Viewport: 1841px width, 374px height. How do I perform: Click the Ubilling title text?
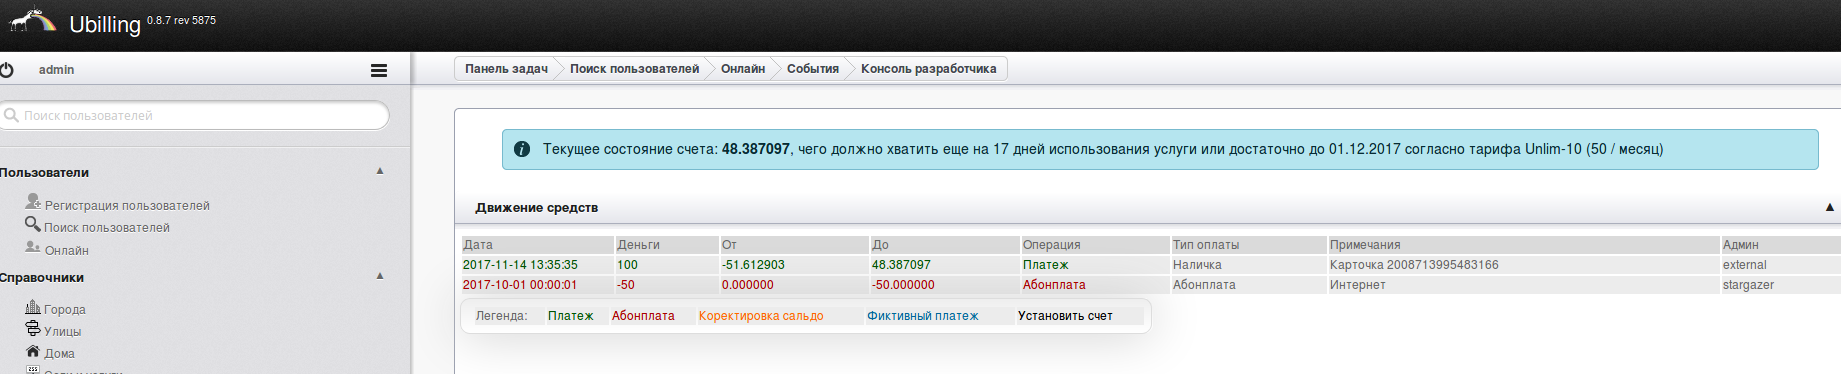coord(105,25)
